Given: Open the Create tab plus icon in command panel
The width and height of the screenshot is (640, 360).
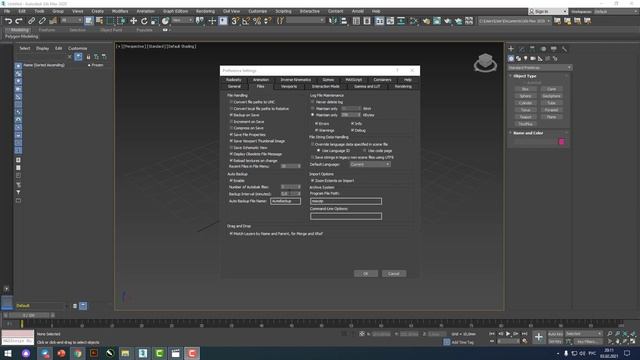Looking at the screenshot, I should tap(511, 49).
